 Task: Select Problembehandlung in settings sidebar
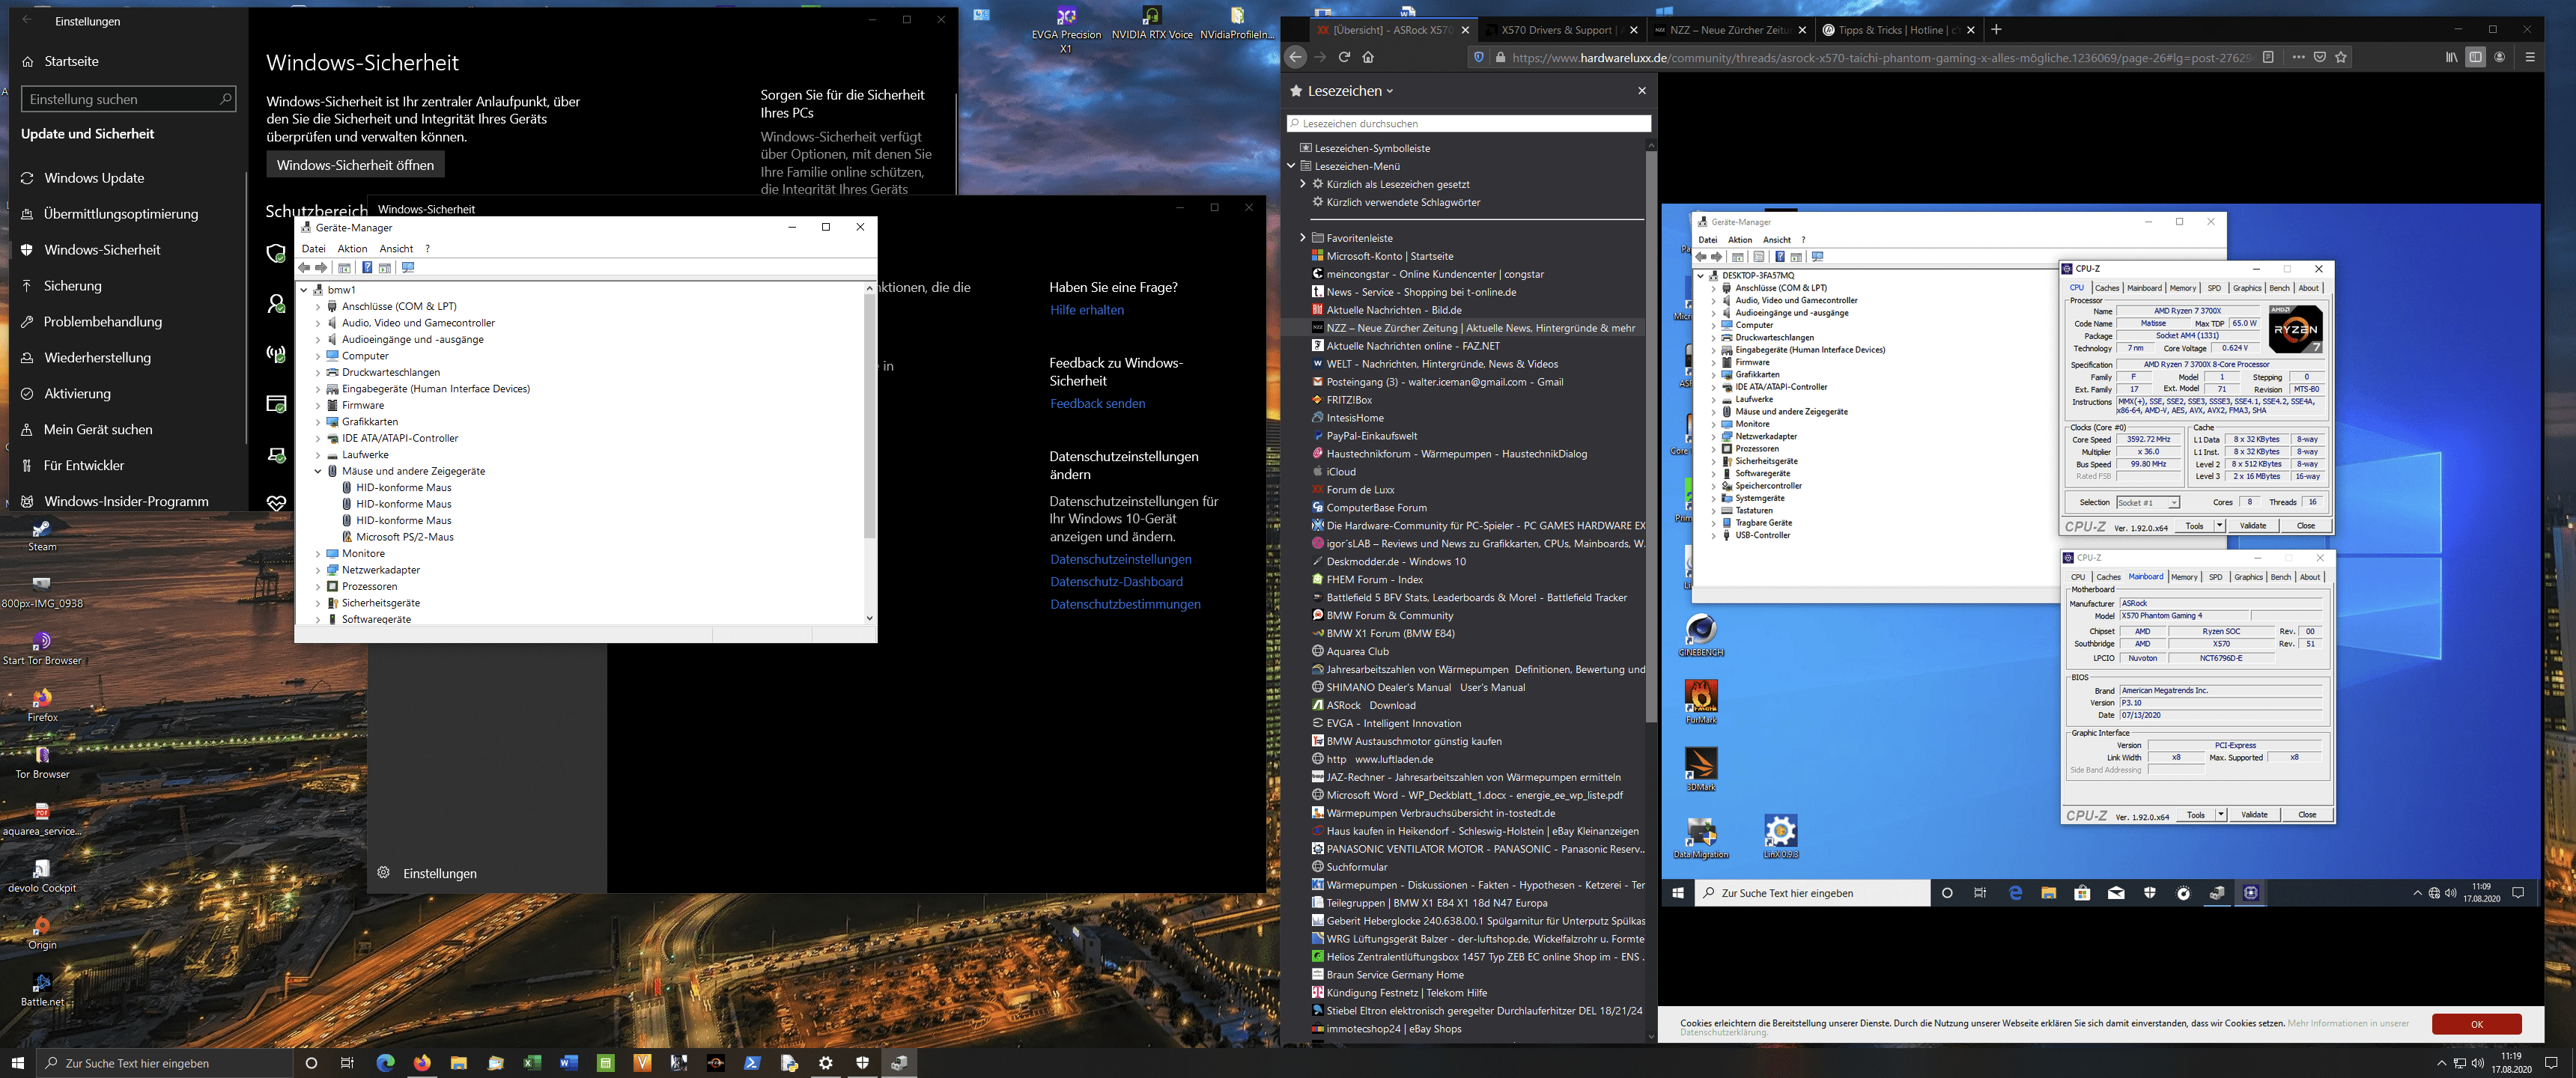point(102,322)
